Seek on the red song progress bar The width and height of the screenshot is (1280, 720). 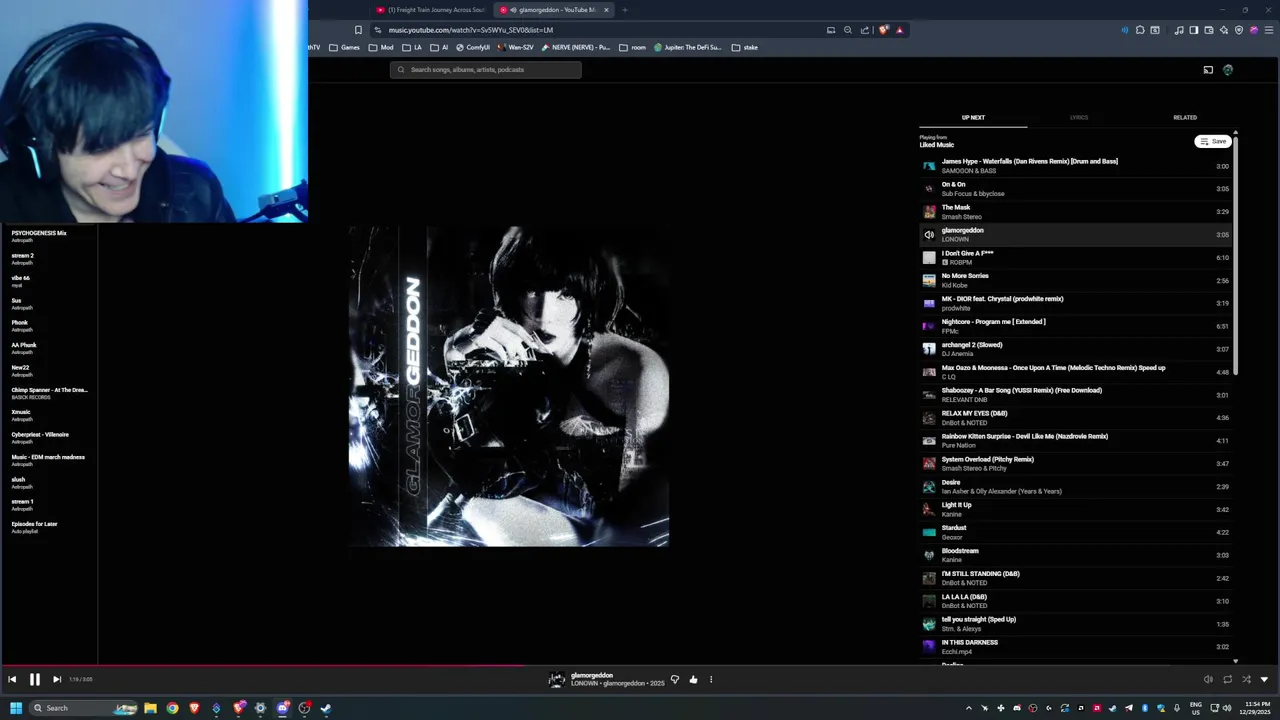[640, 664]
